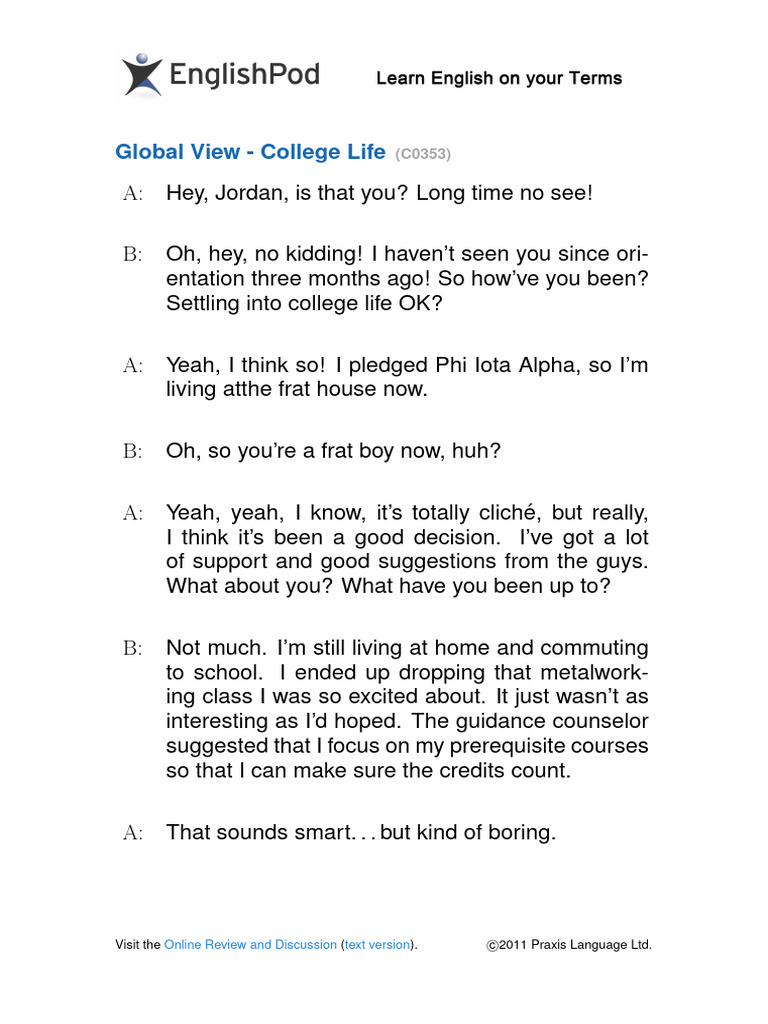Image resolution: width=768 pixels, height=1024 pixels.
Task: Click the first 'A:' speaker label
Action: coord(133,193)
